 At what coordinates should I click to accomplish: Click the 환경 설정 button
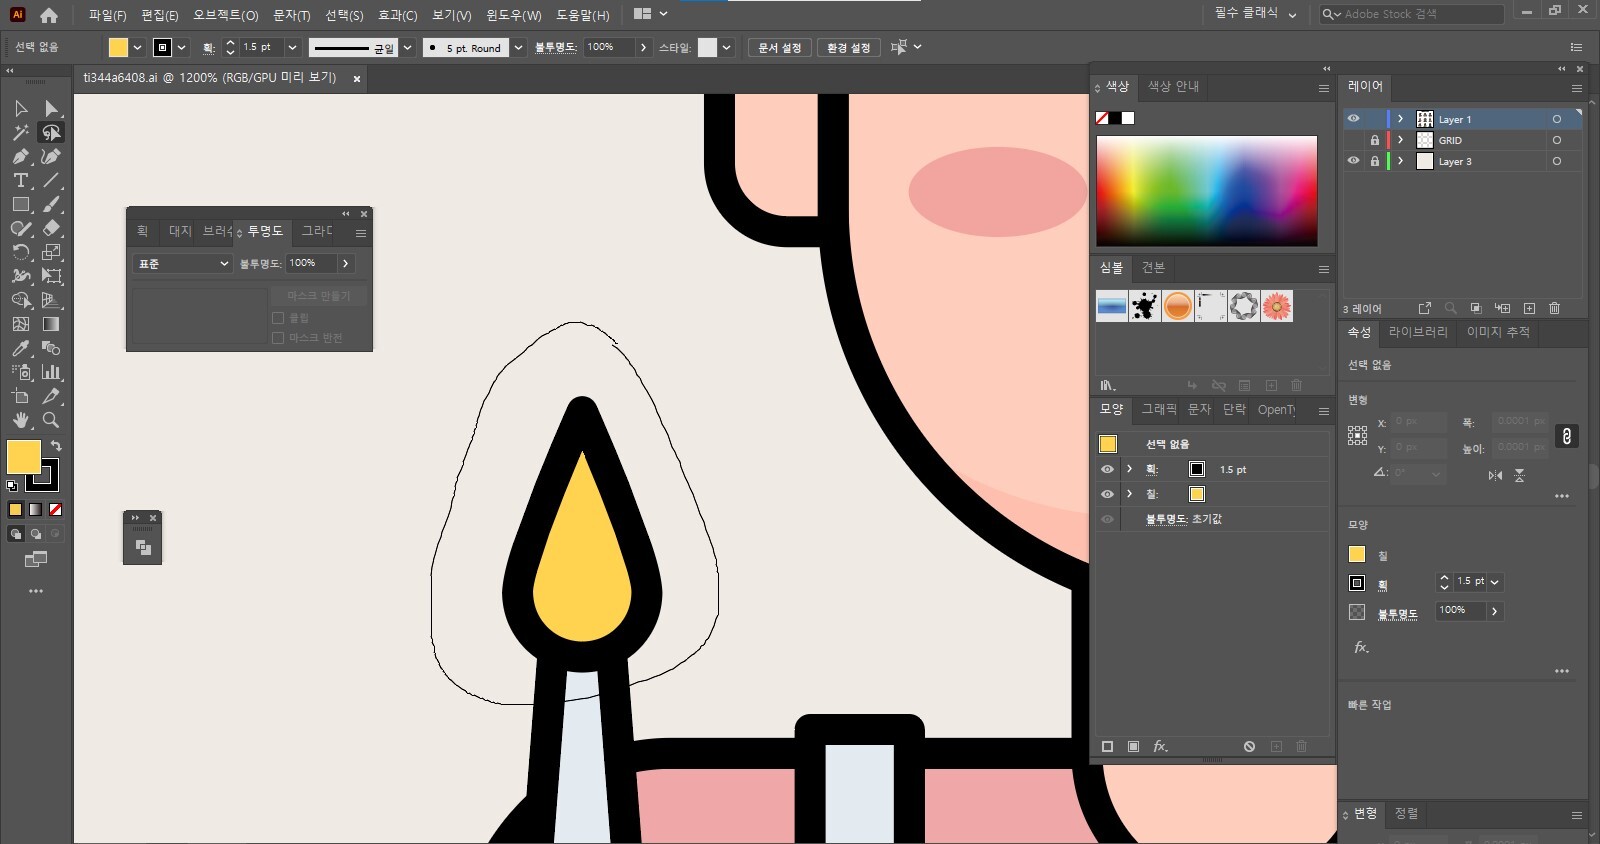(848, 48)
